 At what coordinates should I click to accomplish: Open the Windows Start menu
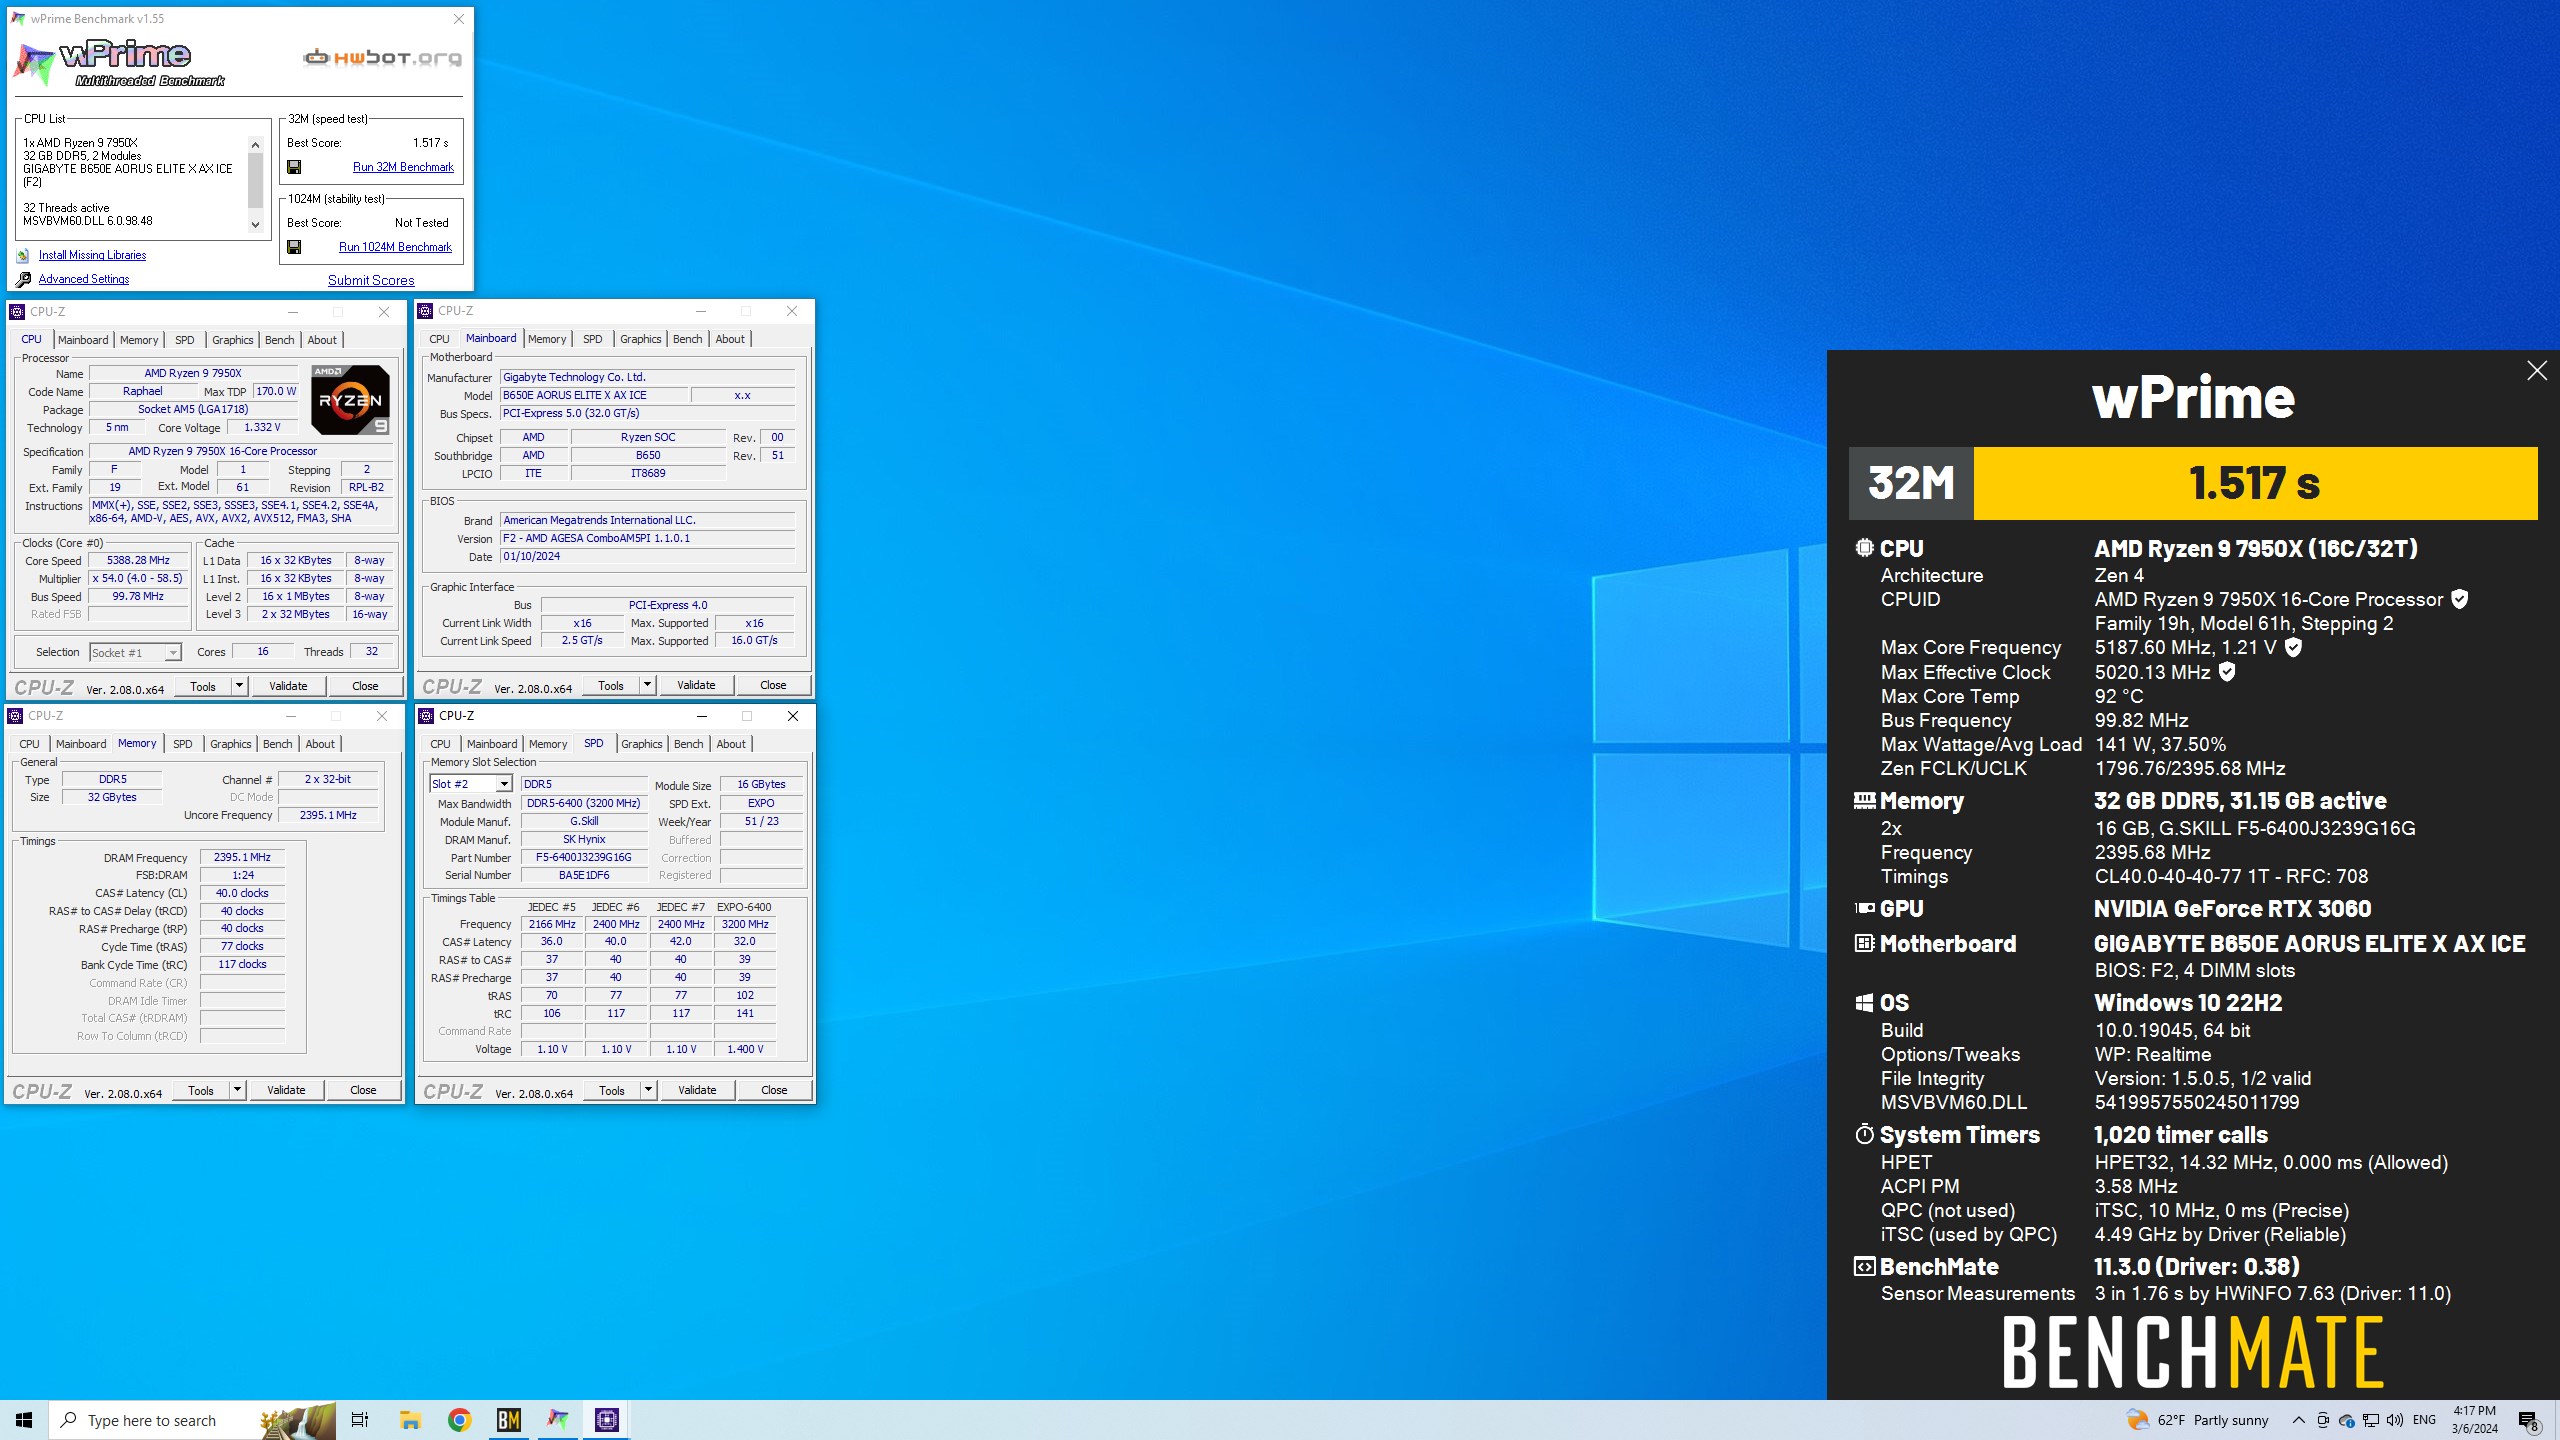click(24, 1420)
